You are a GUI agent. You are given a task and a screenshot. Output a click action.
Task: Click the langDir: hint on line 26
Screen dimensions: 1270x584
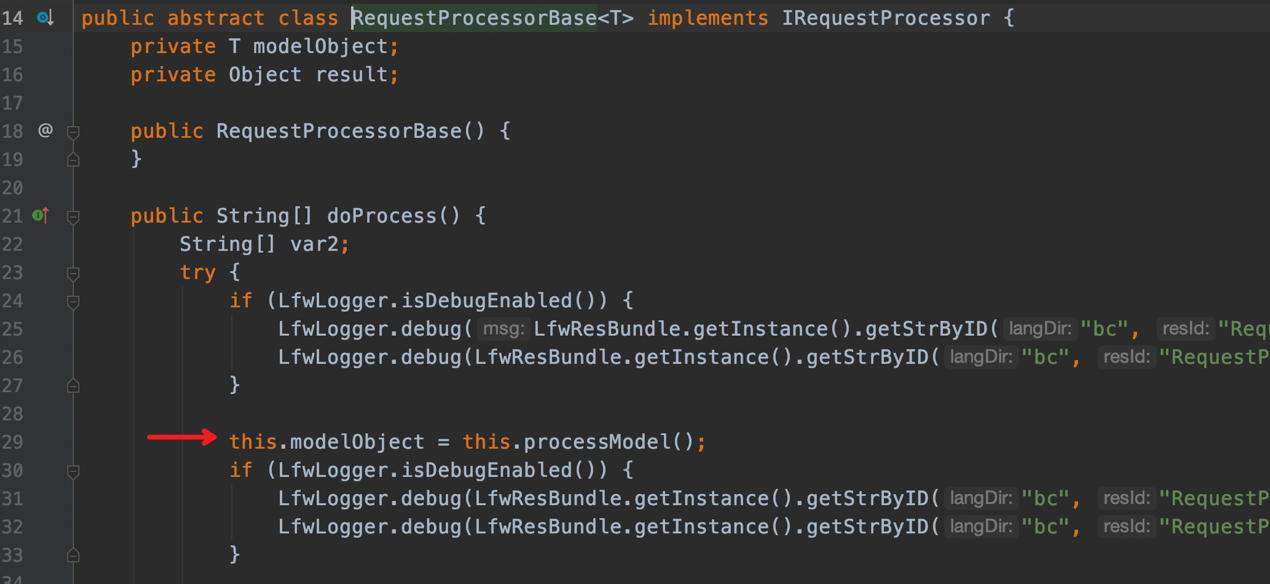pyautogui.click(x=980, y=357)
